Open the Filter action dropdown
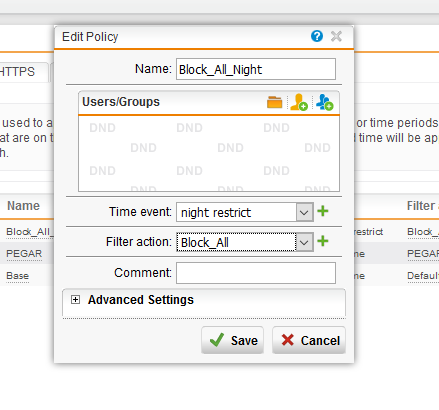439x410 pixels. [304, 242]
